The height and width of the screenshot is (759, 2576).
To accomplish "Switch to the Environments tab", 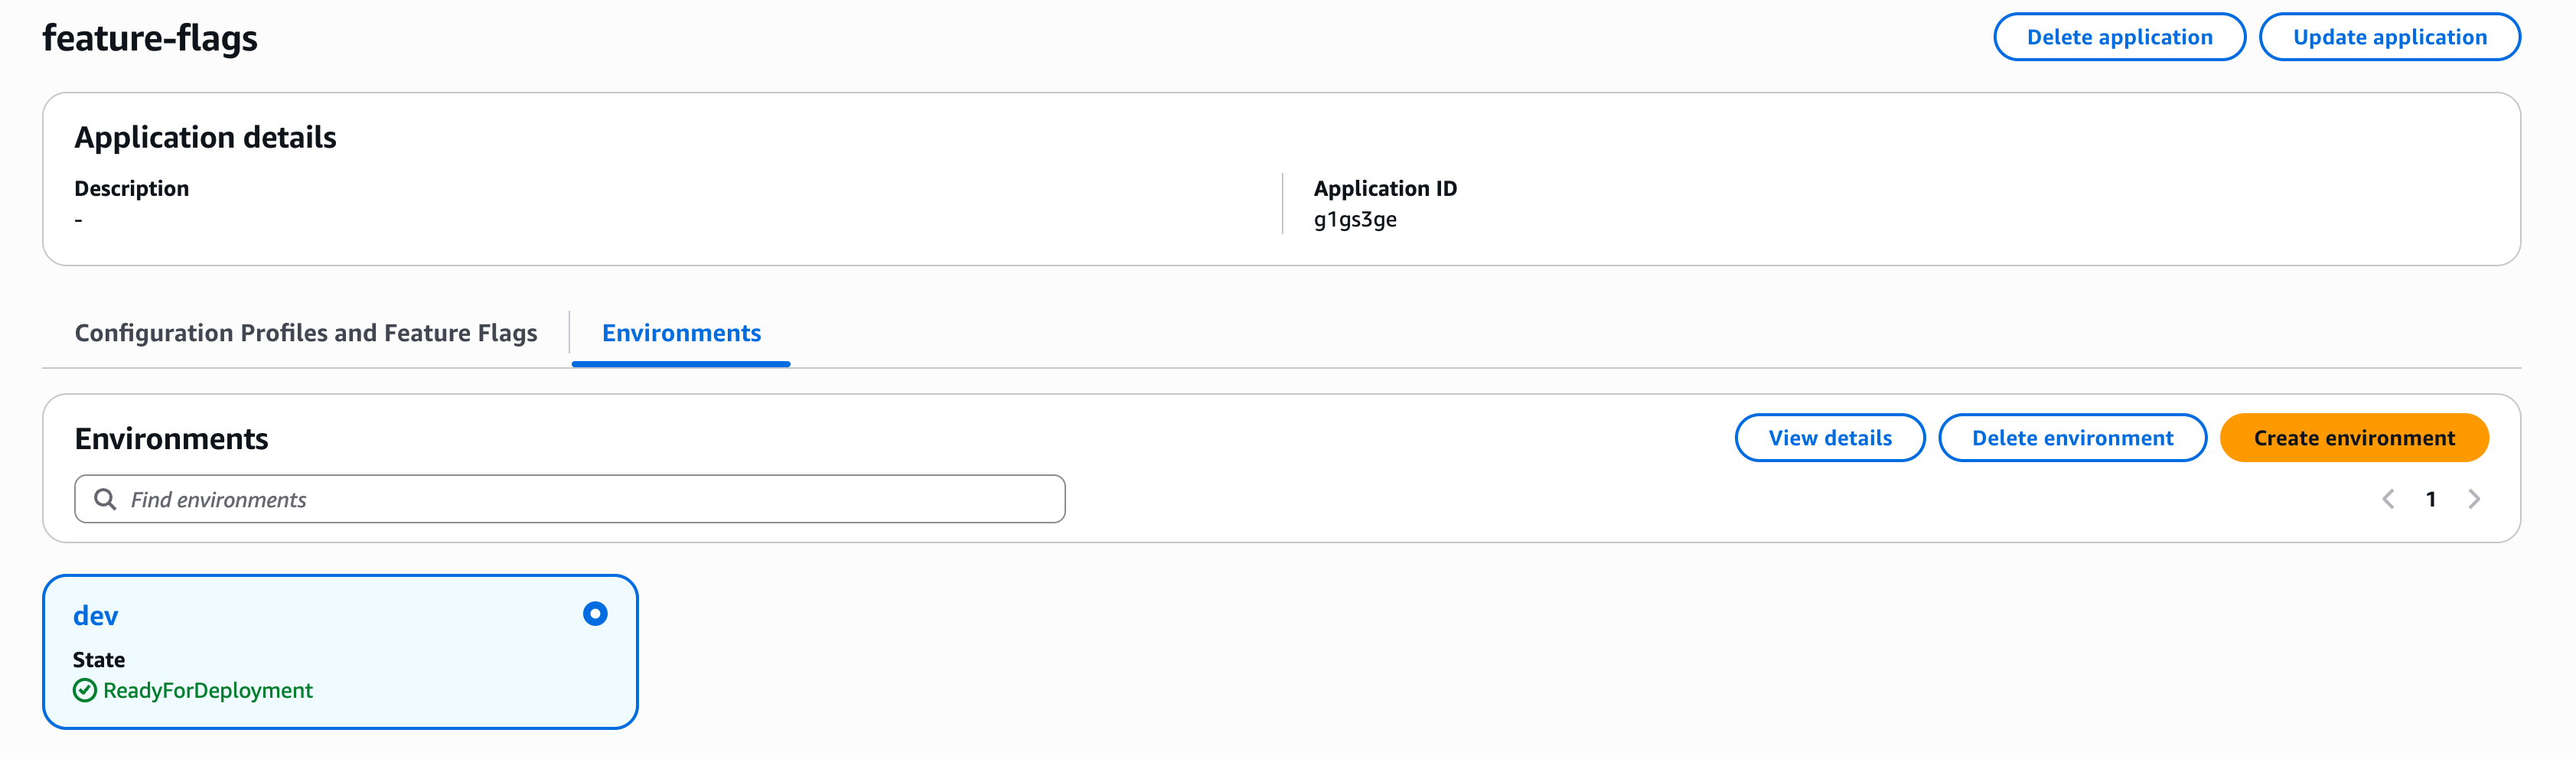I will click(681, 333).
